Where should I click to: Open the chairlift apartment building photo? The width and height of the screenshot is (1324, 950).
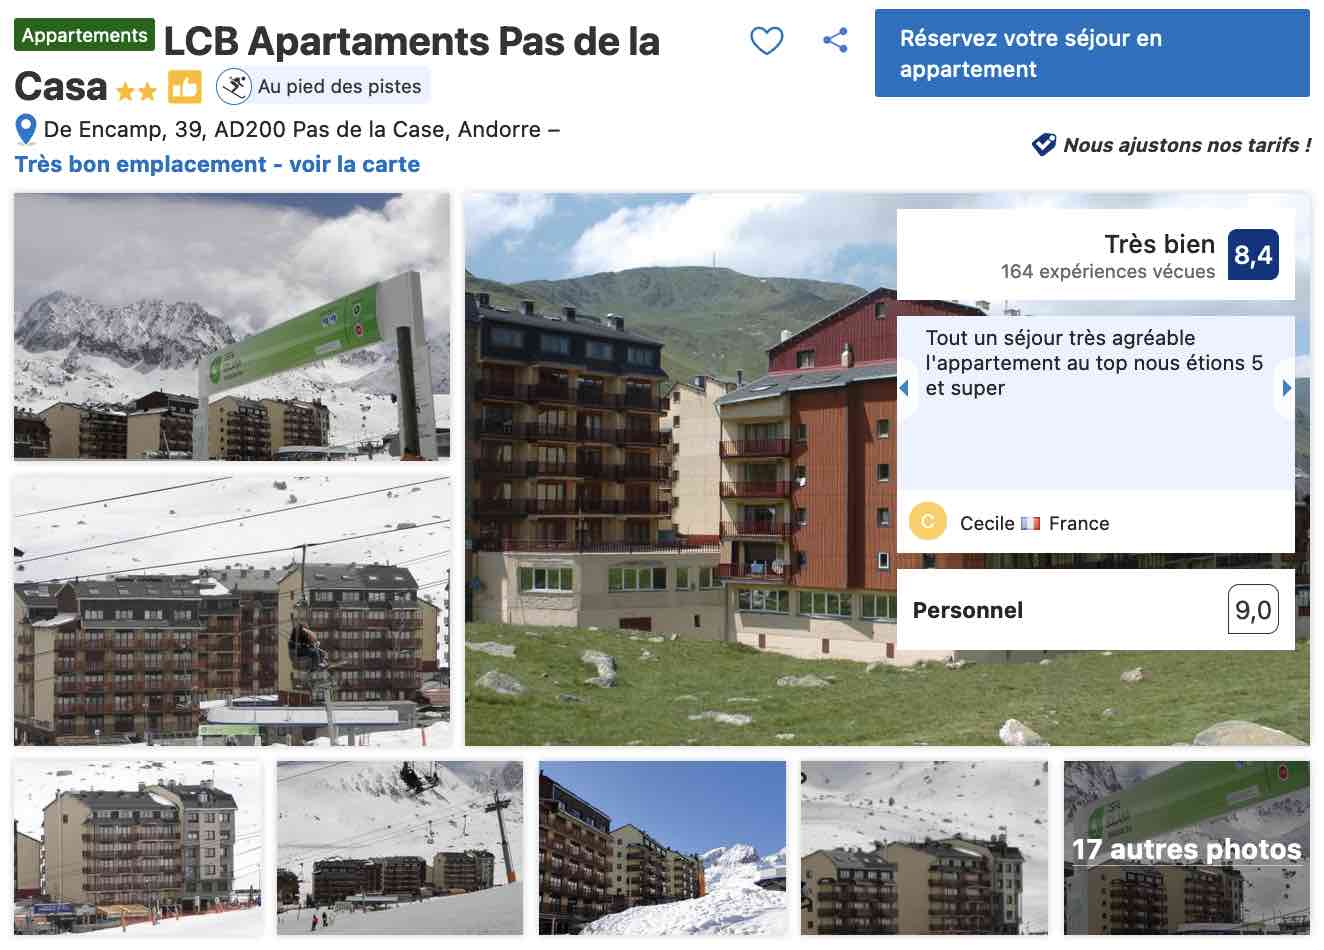232,611
